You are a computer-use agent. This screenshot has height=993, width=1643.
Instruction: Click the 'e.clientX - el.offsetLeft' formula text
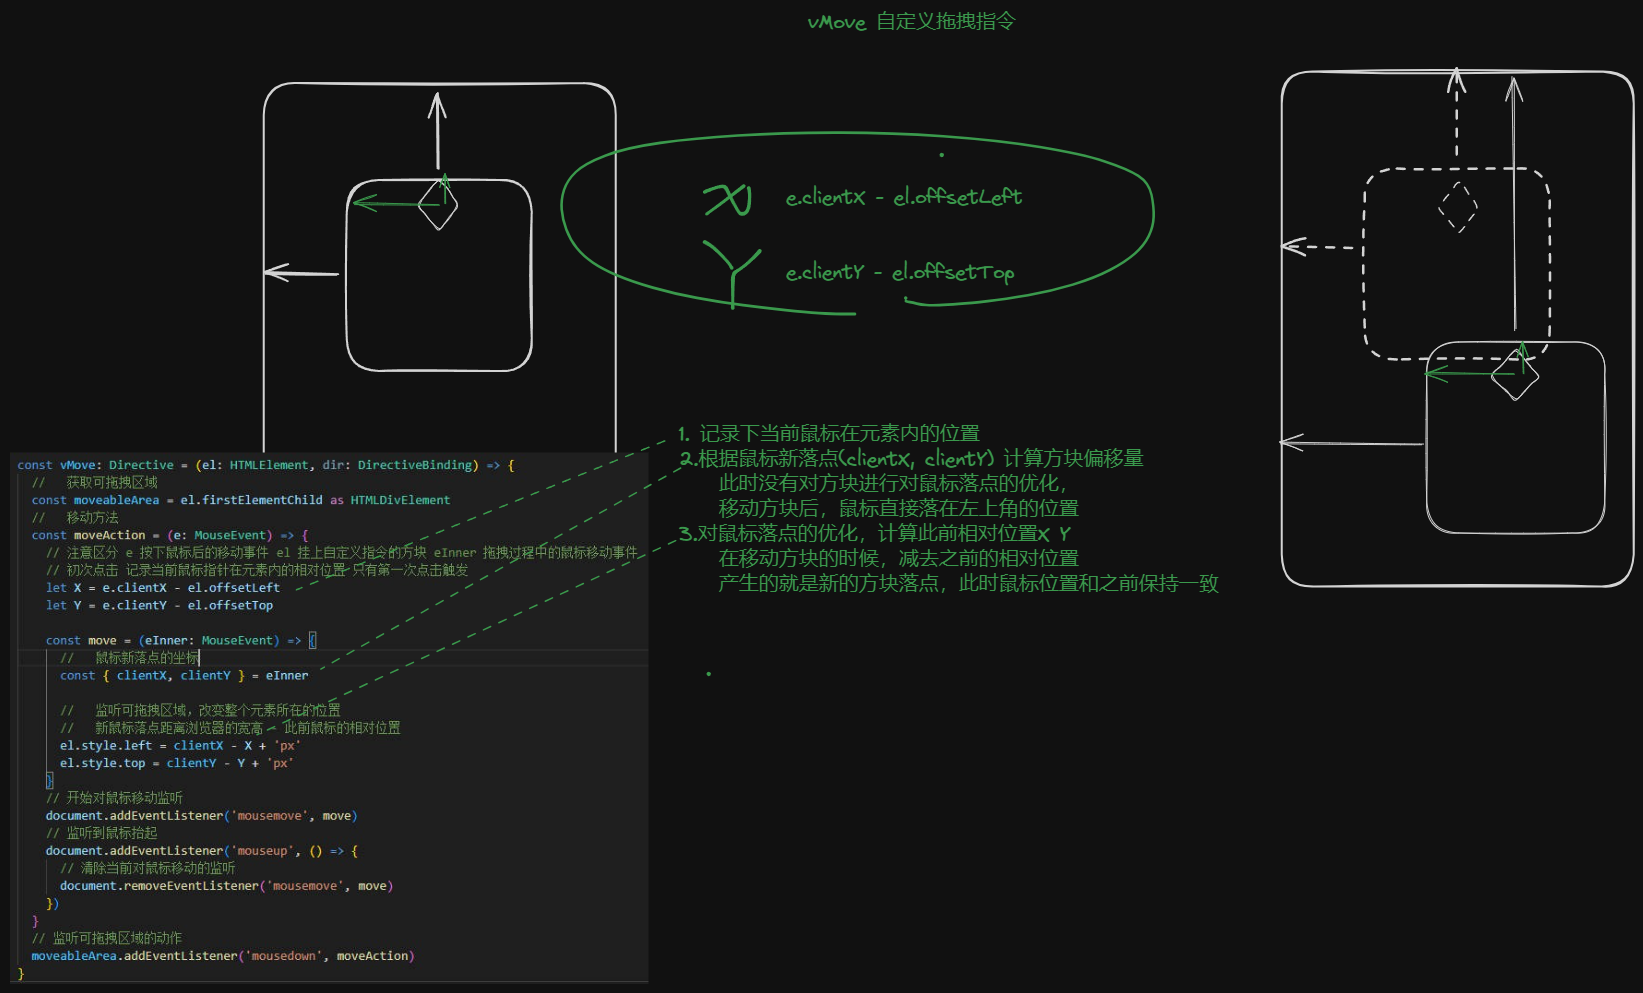(904, 197)
